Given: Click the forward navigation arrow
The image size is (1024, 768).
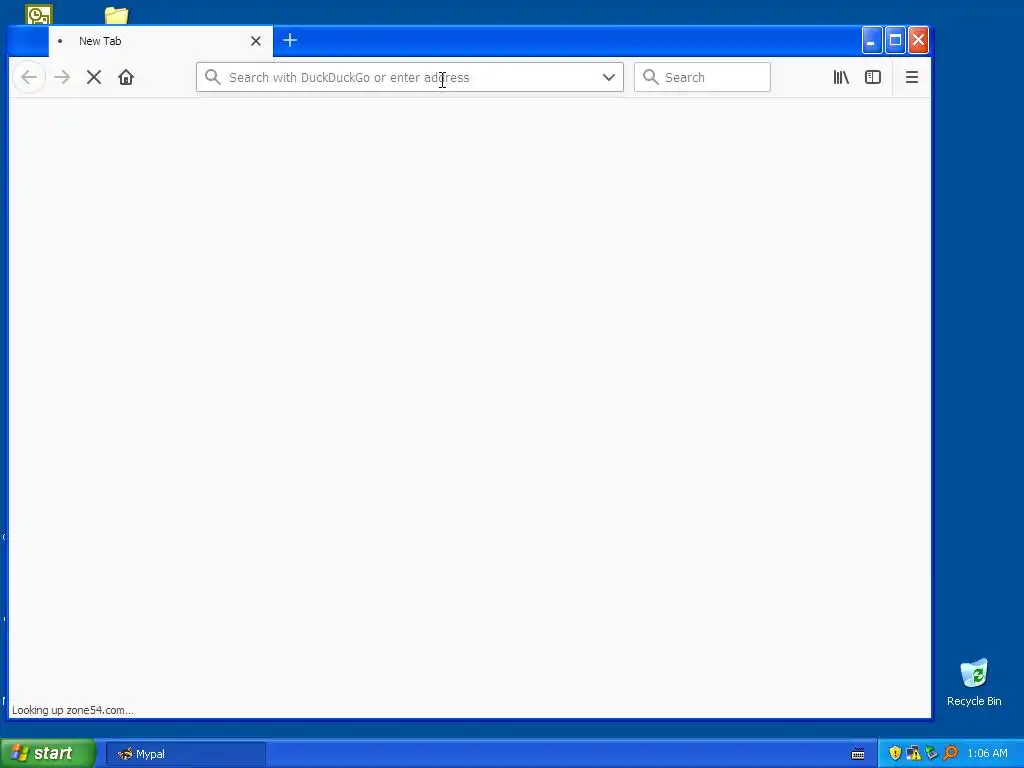Looking at the screenshot, I should [62, 77].
